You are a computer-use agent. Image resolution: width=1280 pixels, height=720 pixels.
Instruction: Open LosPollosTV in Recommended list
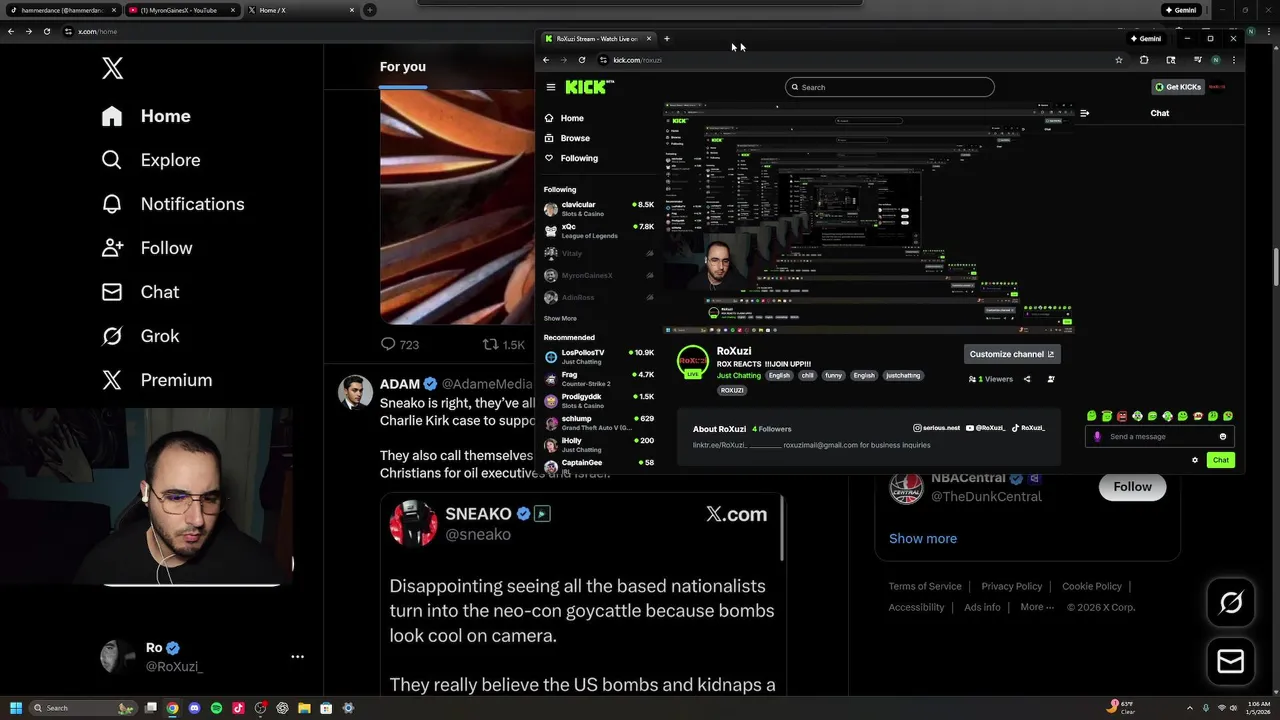coord(599,357)
